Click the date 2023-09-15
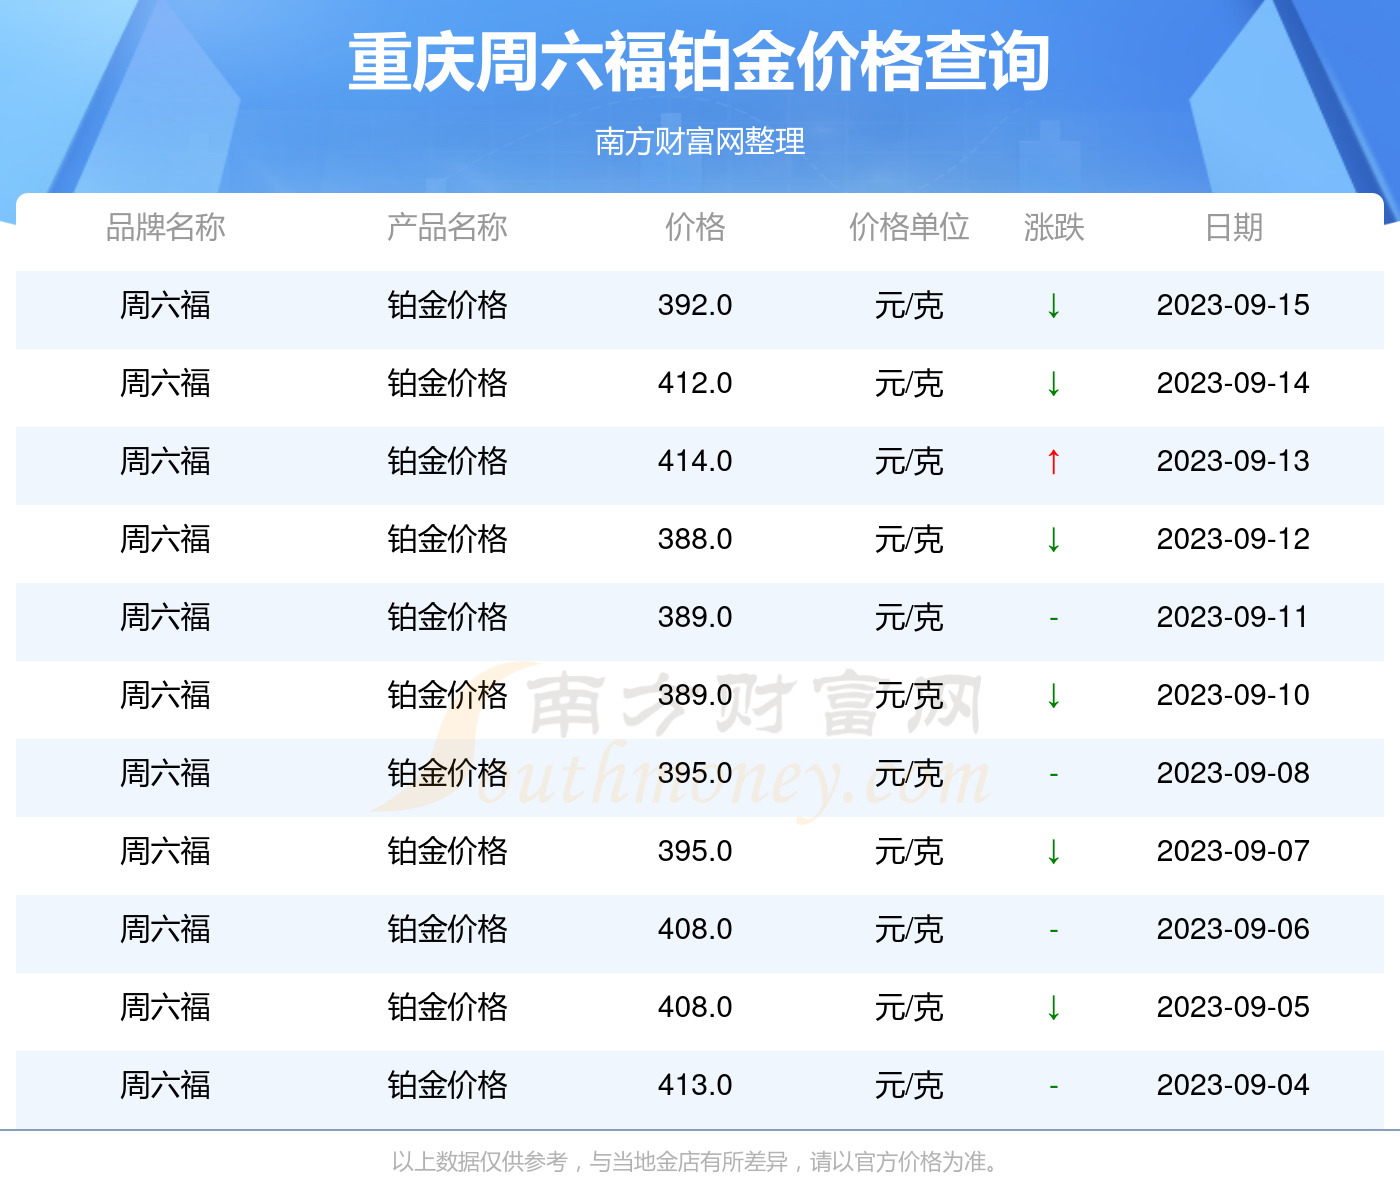This screenshot has height=1177, width=1400. click(1233, 305)
